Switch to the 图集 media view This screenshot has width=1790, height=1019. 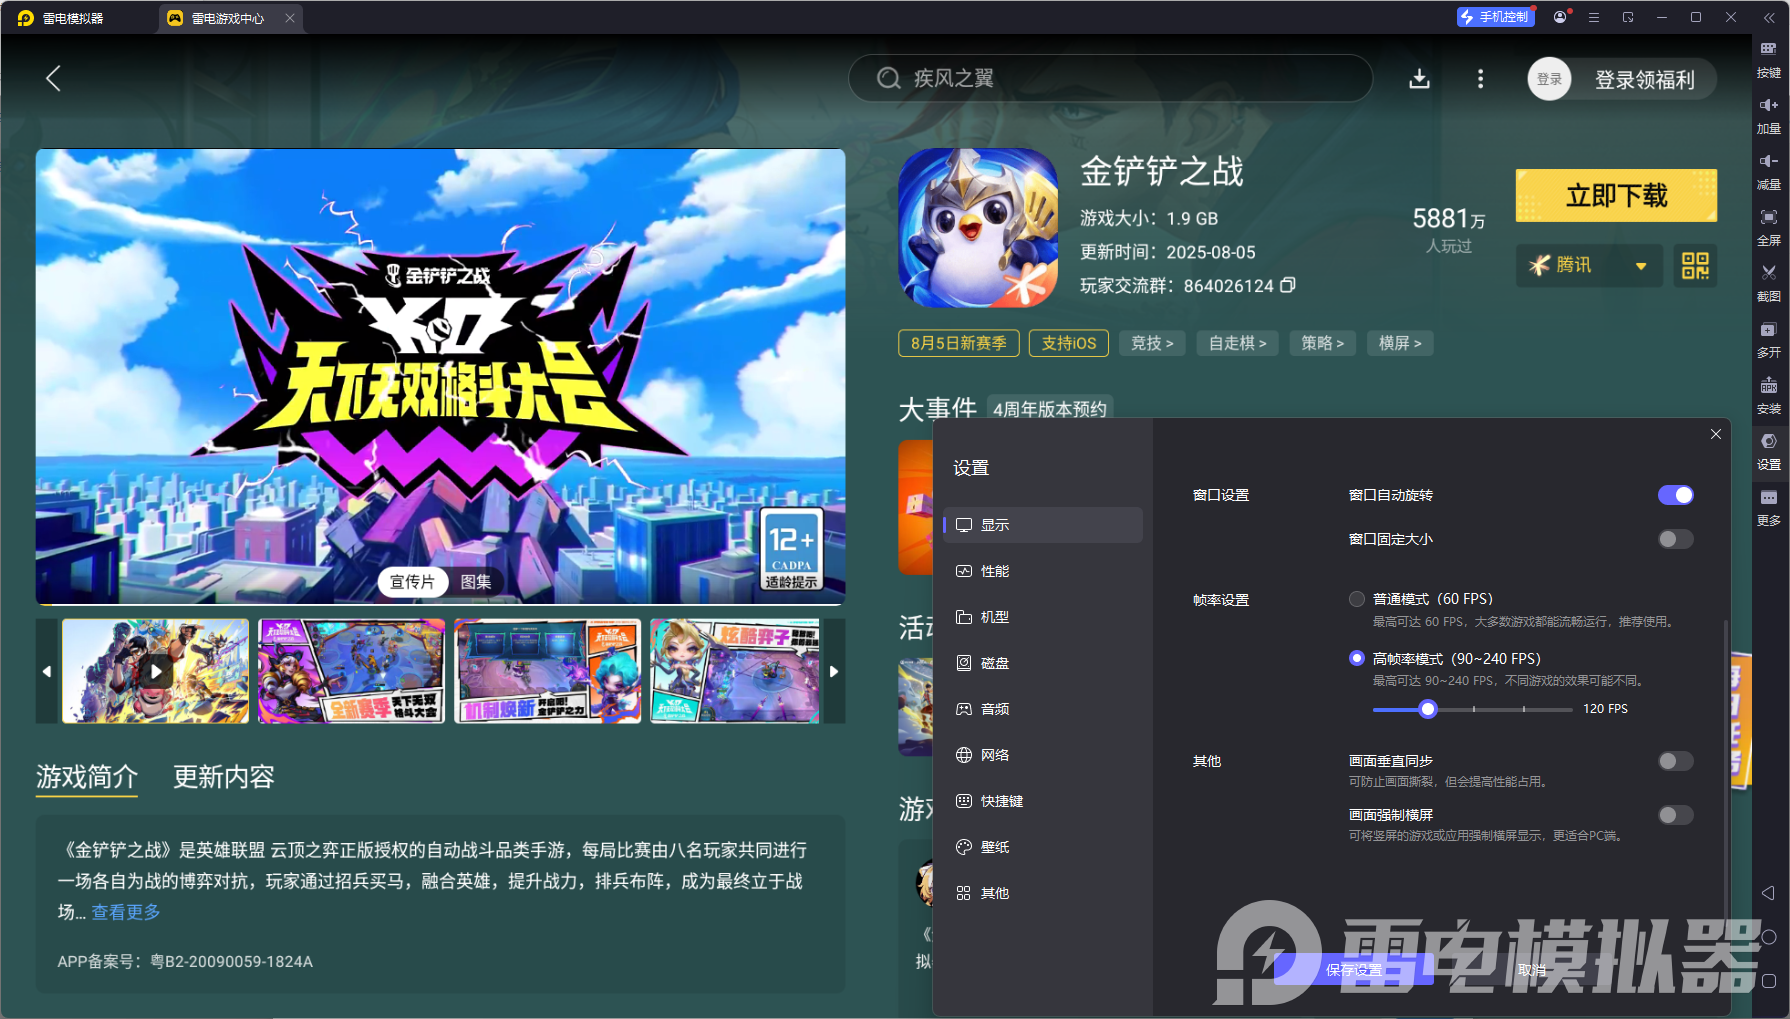(x=476, y=582)
